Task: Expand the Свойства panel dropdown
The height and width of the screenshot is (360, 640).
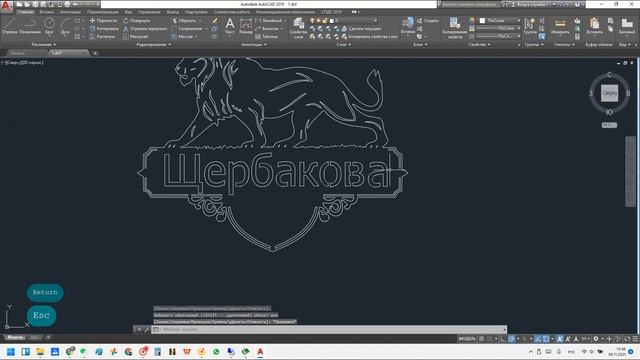Action: click(479, 44)
